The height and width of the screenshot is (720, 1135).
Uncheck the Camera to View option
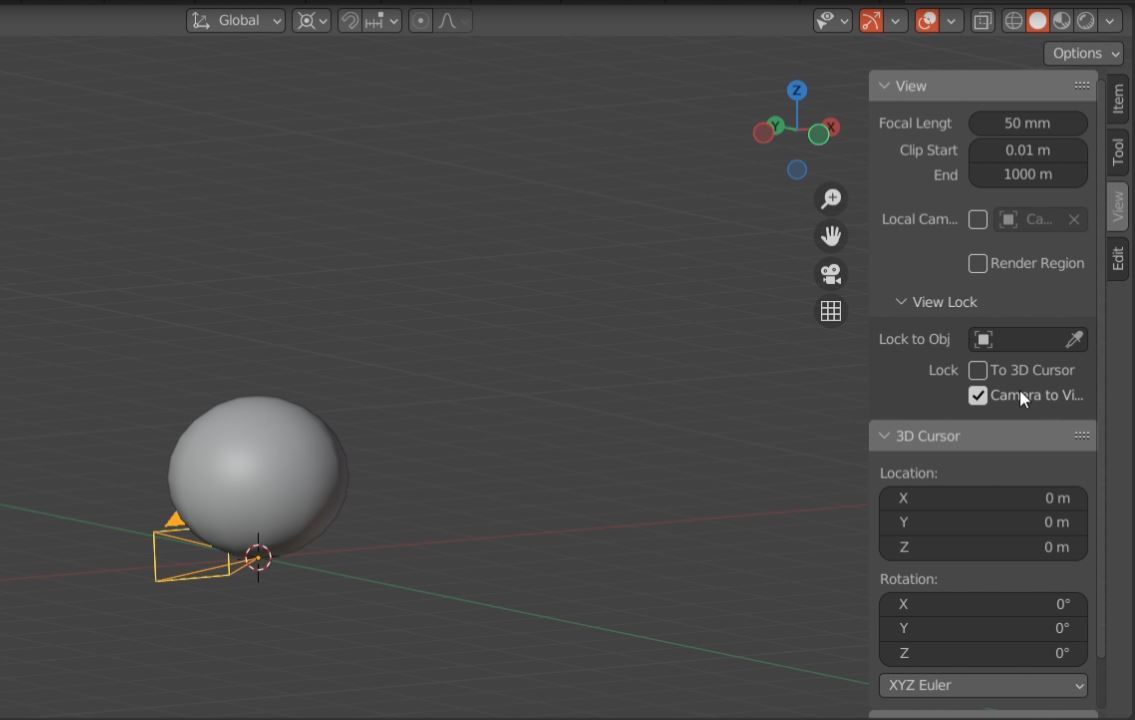(978, 395)
